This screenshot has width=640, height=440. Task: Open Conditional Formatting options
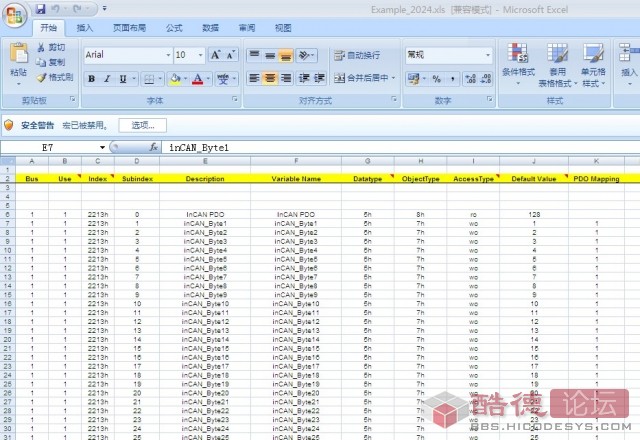click(x=516, y=64)
